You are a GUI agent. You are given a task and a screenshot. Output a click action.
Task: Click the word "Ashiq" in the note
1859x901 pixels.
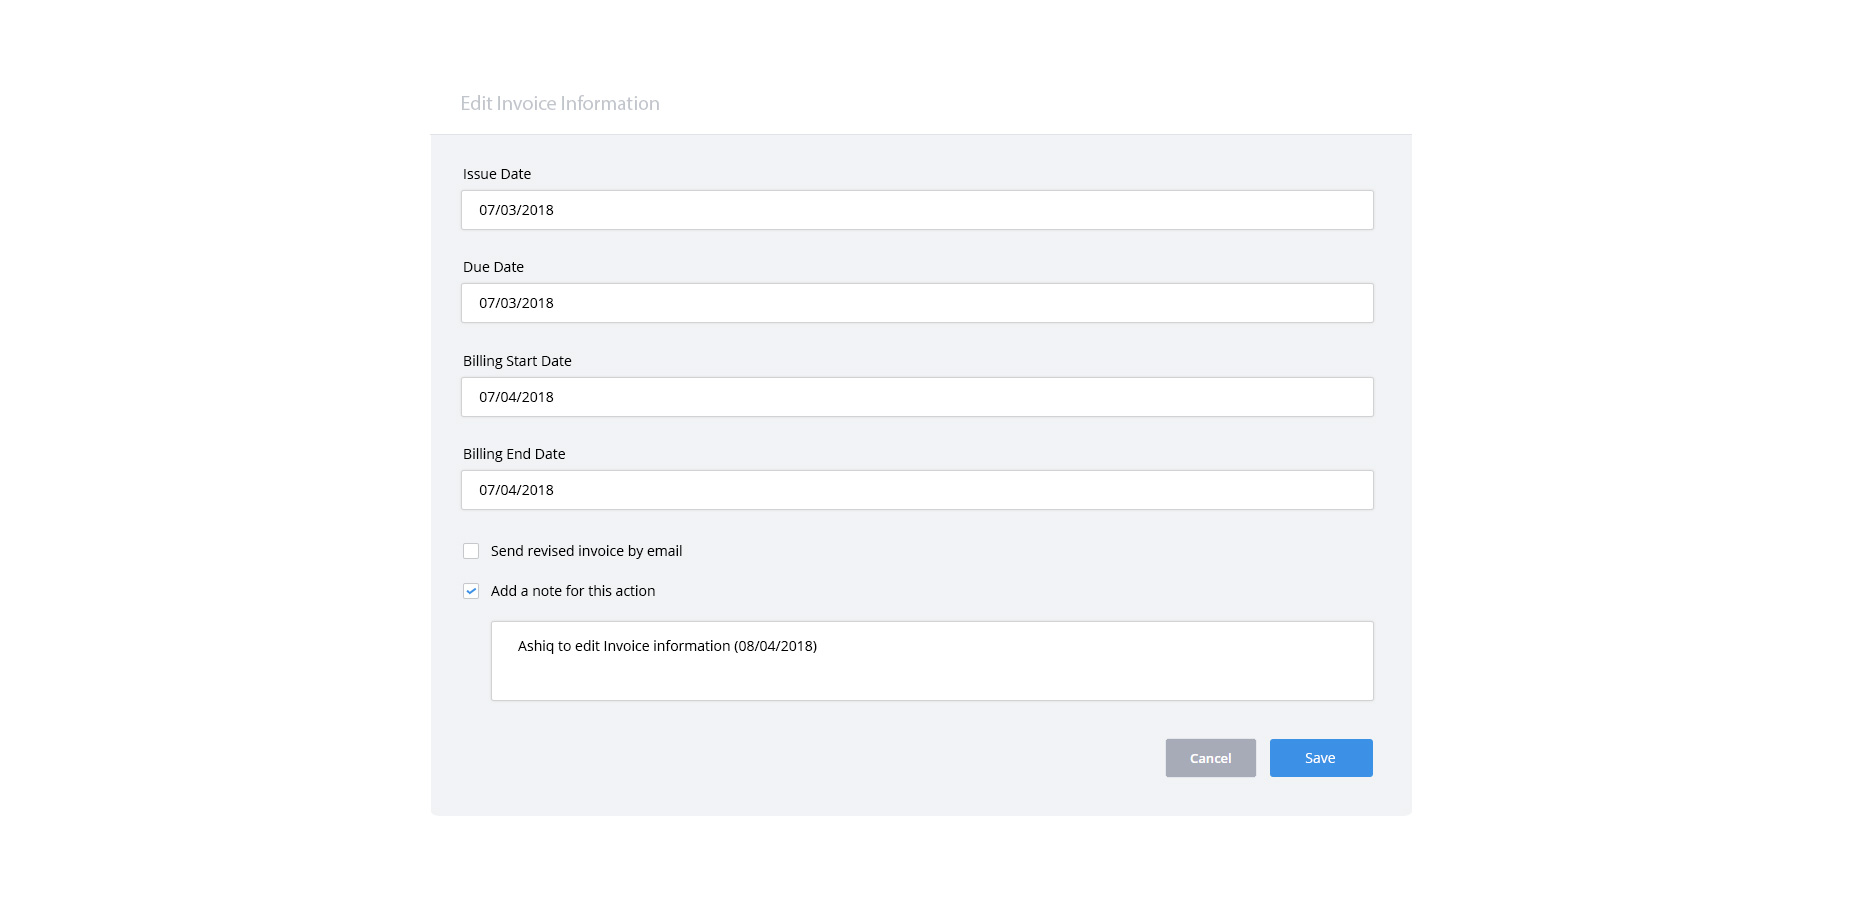pyautogui.click(x=535, y=646)
